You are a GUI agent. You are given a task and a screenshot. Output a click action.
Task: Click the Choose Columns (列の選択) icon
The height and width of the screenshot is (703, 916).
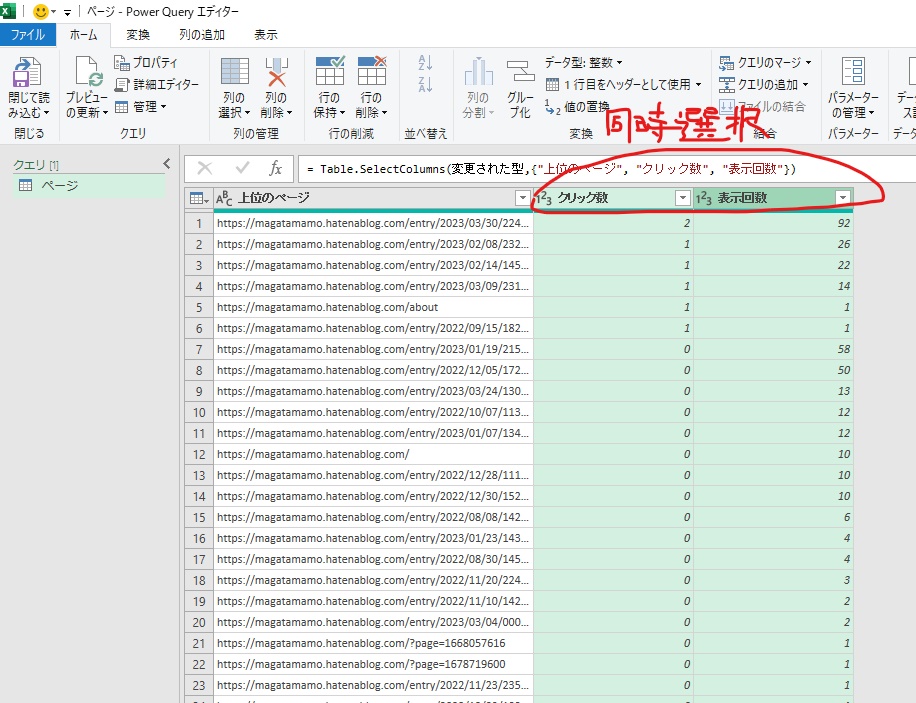click(235, 71)
